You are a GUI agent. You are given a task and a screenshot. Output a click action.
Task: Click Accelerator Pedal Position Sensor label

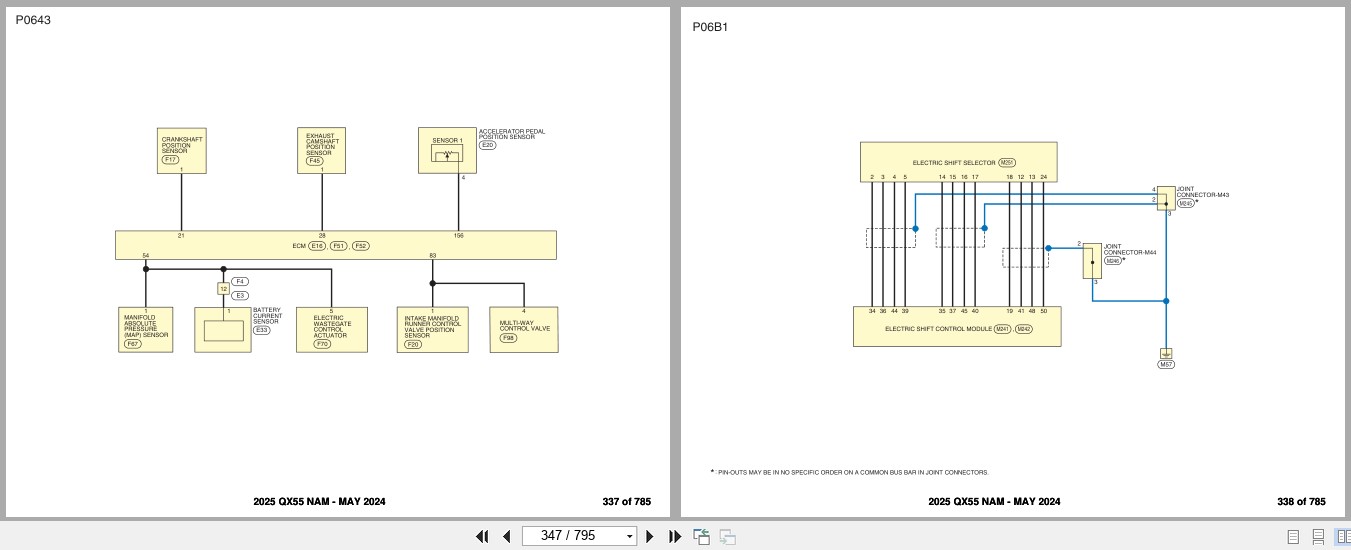point(512,134)
